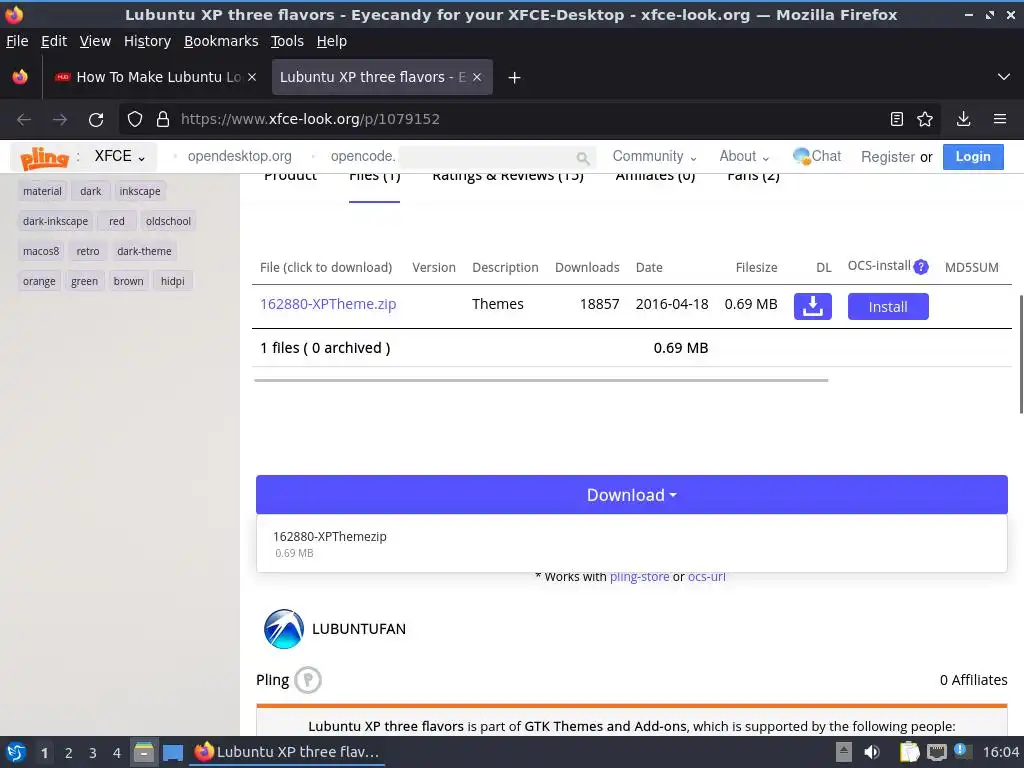
Task: Switch to How To Make Lubuntu tab
Action: pos(155,77)
